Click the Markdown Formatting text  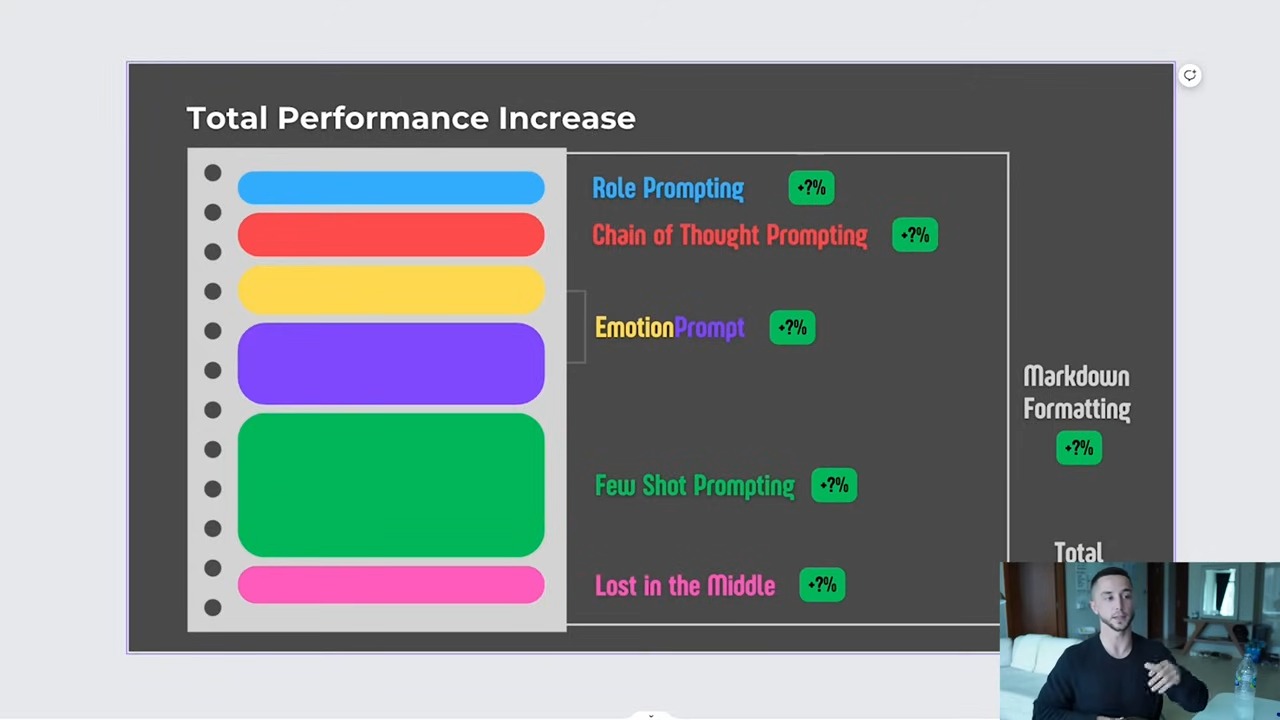[x=1077, y=392]
